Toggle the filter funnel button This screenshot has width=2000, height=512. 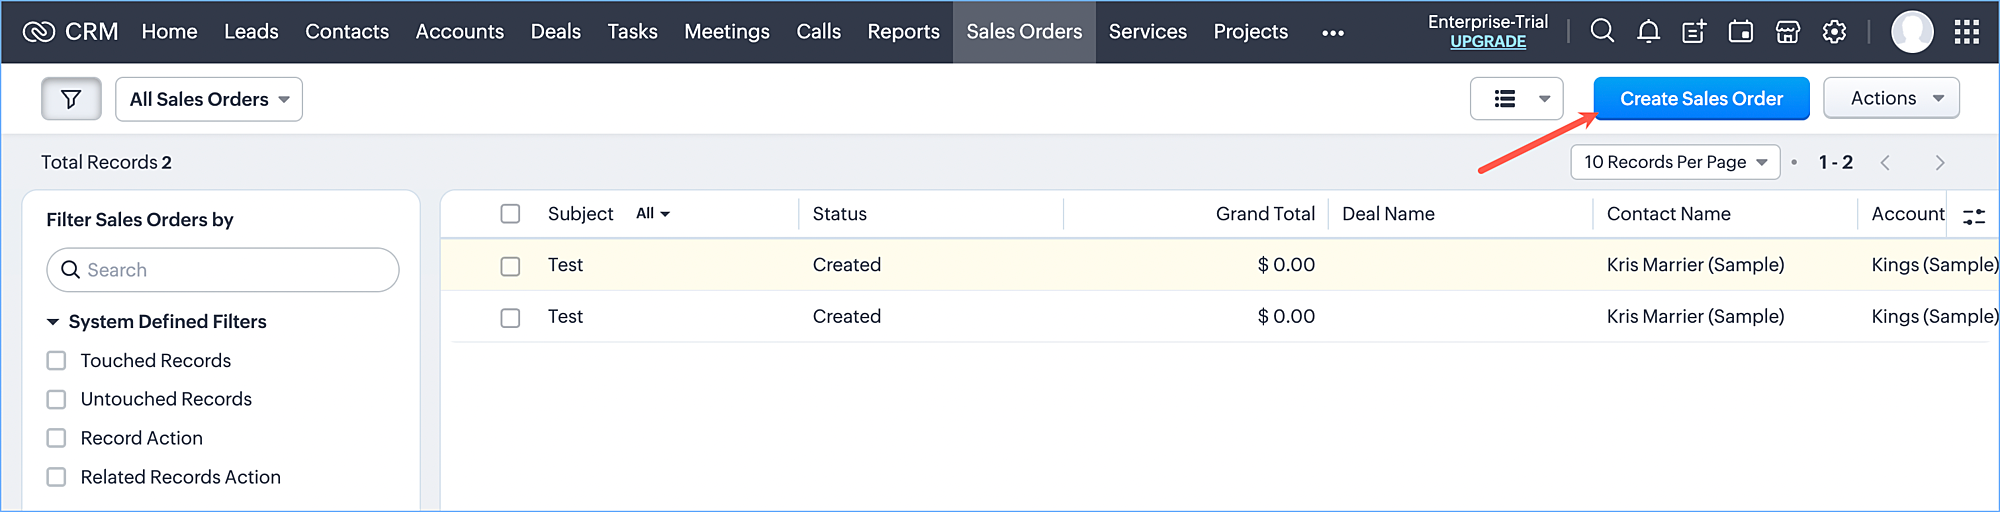click(x=71, y=99)
